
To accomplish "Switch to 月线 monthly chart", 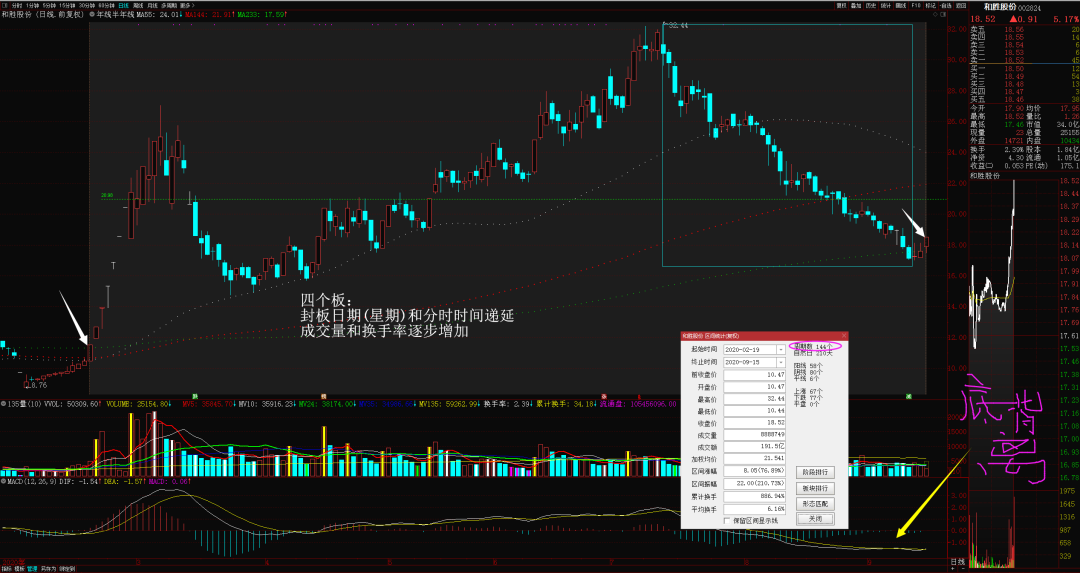I will pyautogui.click(x=152, y=6).
